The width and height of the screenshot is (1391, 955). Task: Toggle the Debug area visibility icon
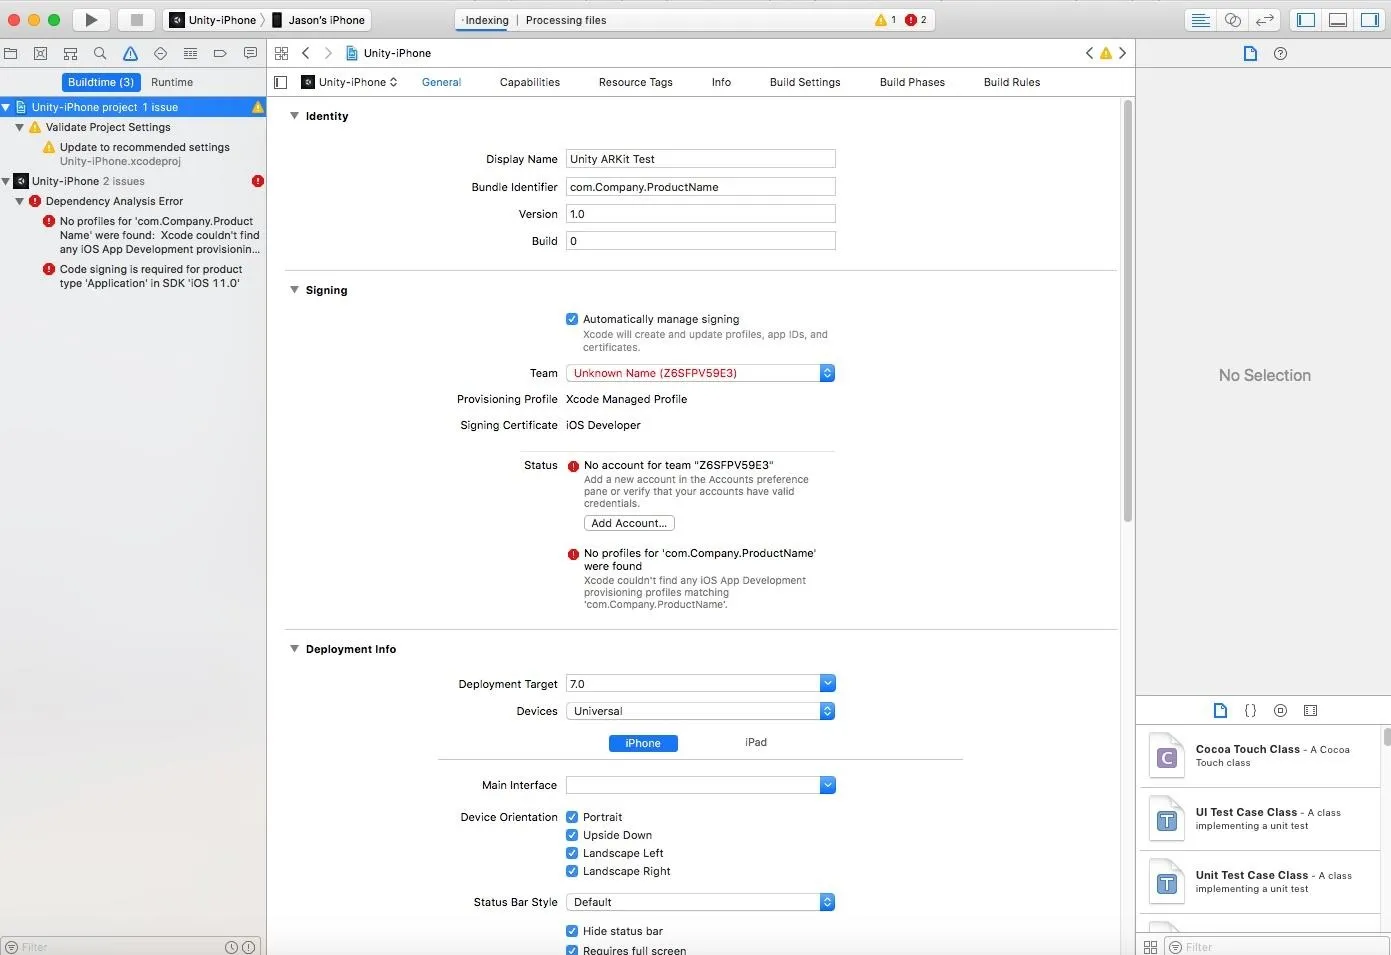coord(1338,20)
